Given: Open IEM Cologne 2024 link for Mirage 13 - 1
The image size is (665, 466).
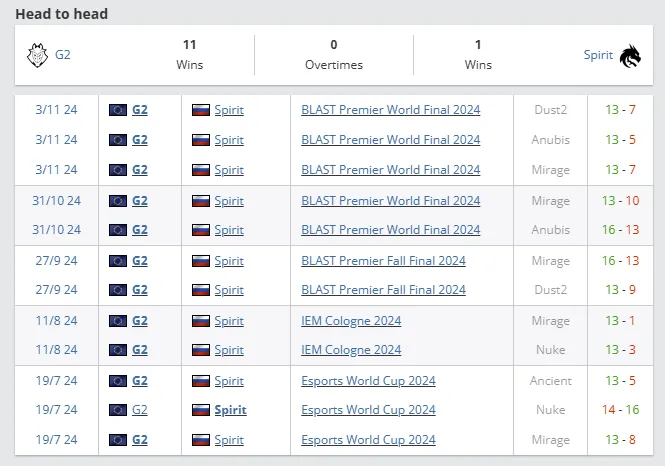Looking at the screenshot, I should coord(351,321).
